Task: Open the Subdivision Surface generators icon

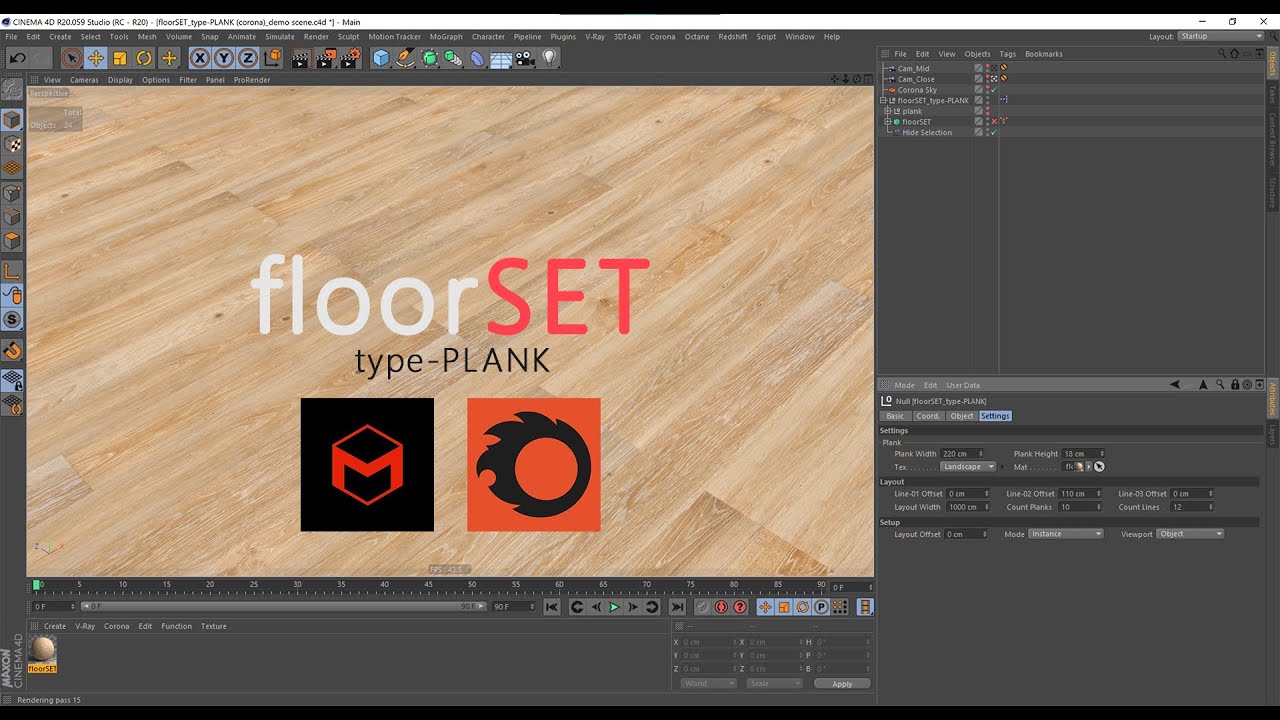Action: pos(429,58)
